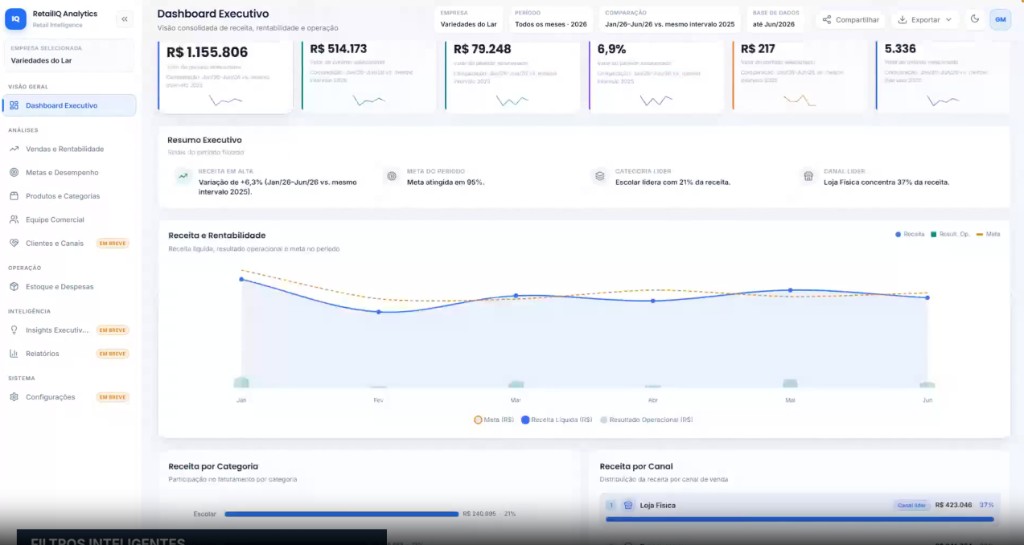The height and width of the screenshot is (545, 1024).
Task: Click the Clientes e Canais heart icon
Action: (14, 243)
